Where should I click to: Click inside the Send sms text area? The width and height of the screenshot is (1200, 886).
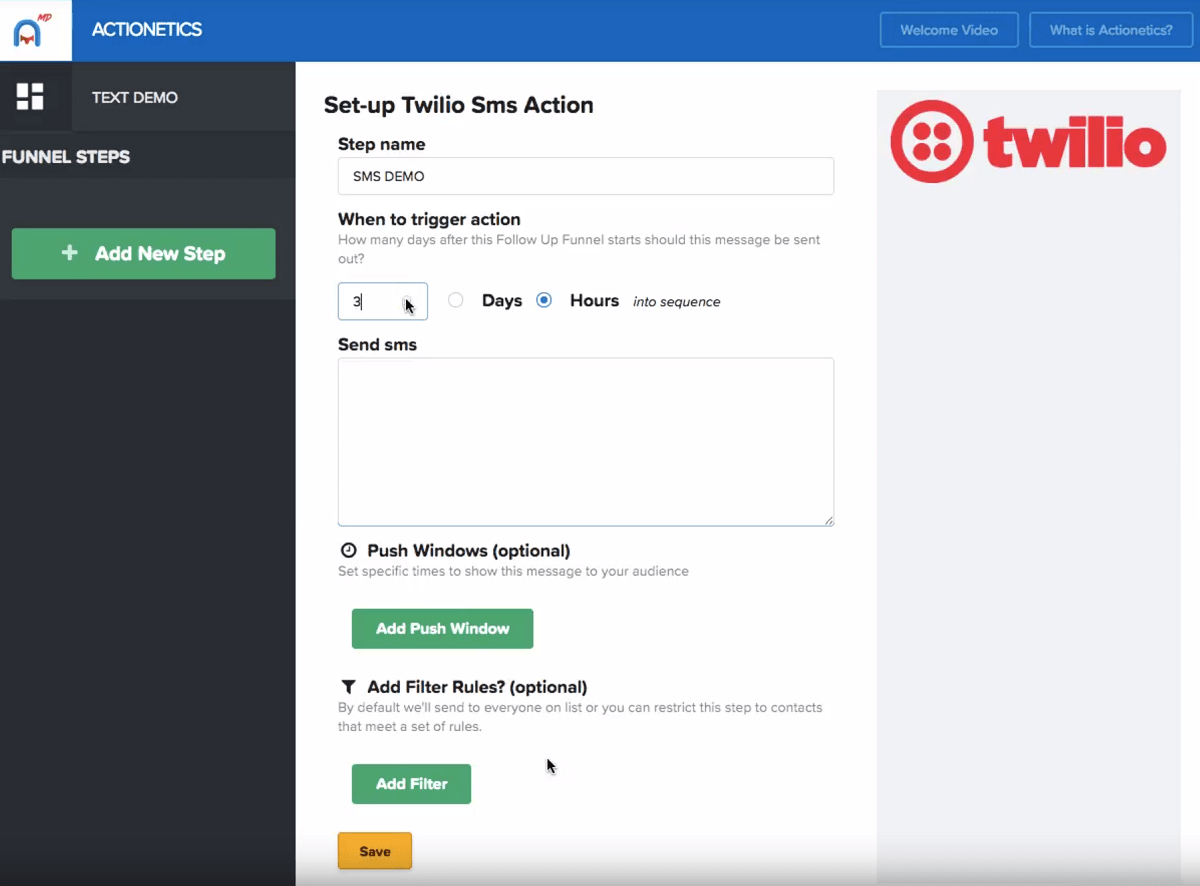(586, 442)
